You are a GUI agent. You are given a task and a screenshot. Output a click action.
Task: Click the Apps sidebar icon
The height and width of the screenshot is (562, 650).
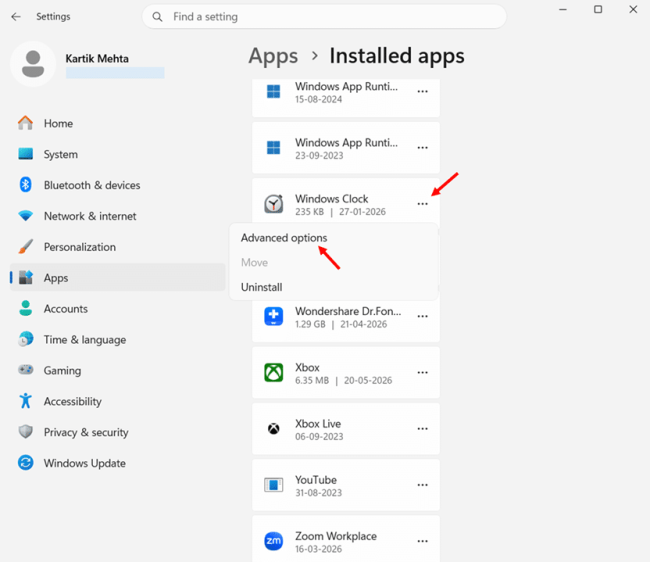pos(25,277)
